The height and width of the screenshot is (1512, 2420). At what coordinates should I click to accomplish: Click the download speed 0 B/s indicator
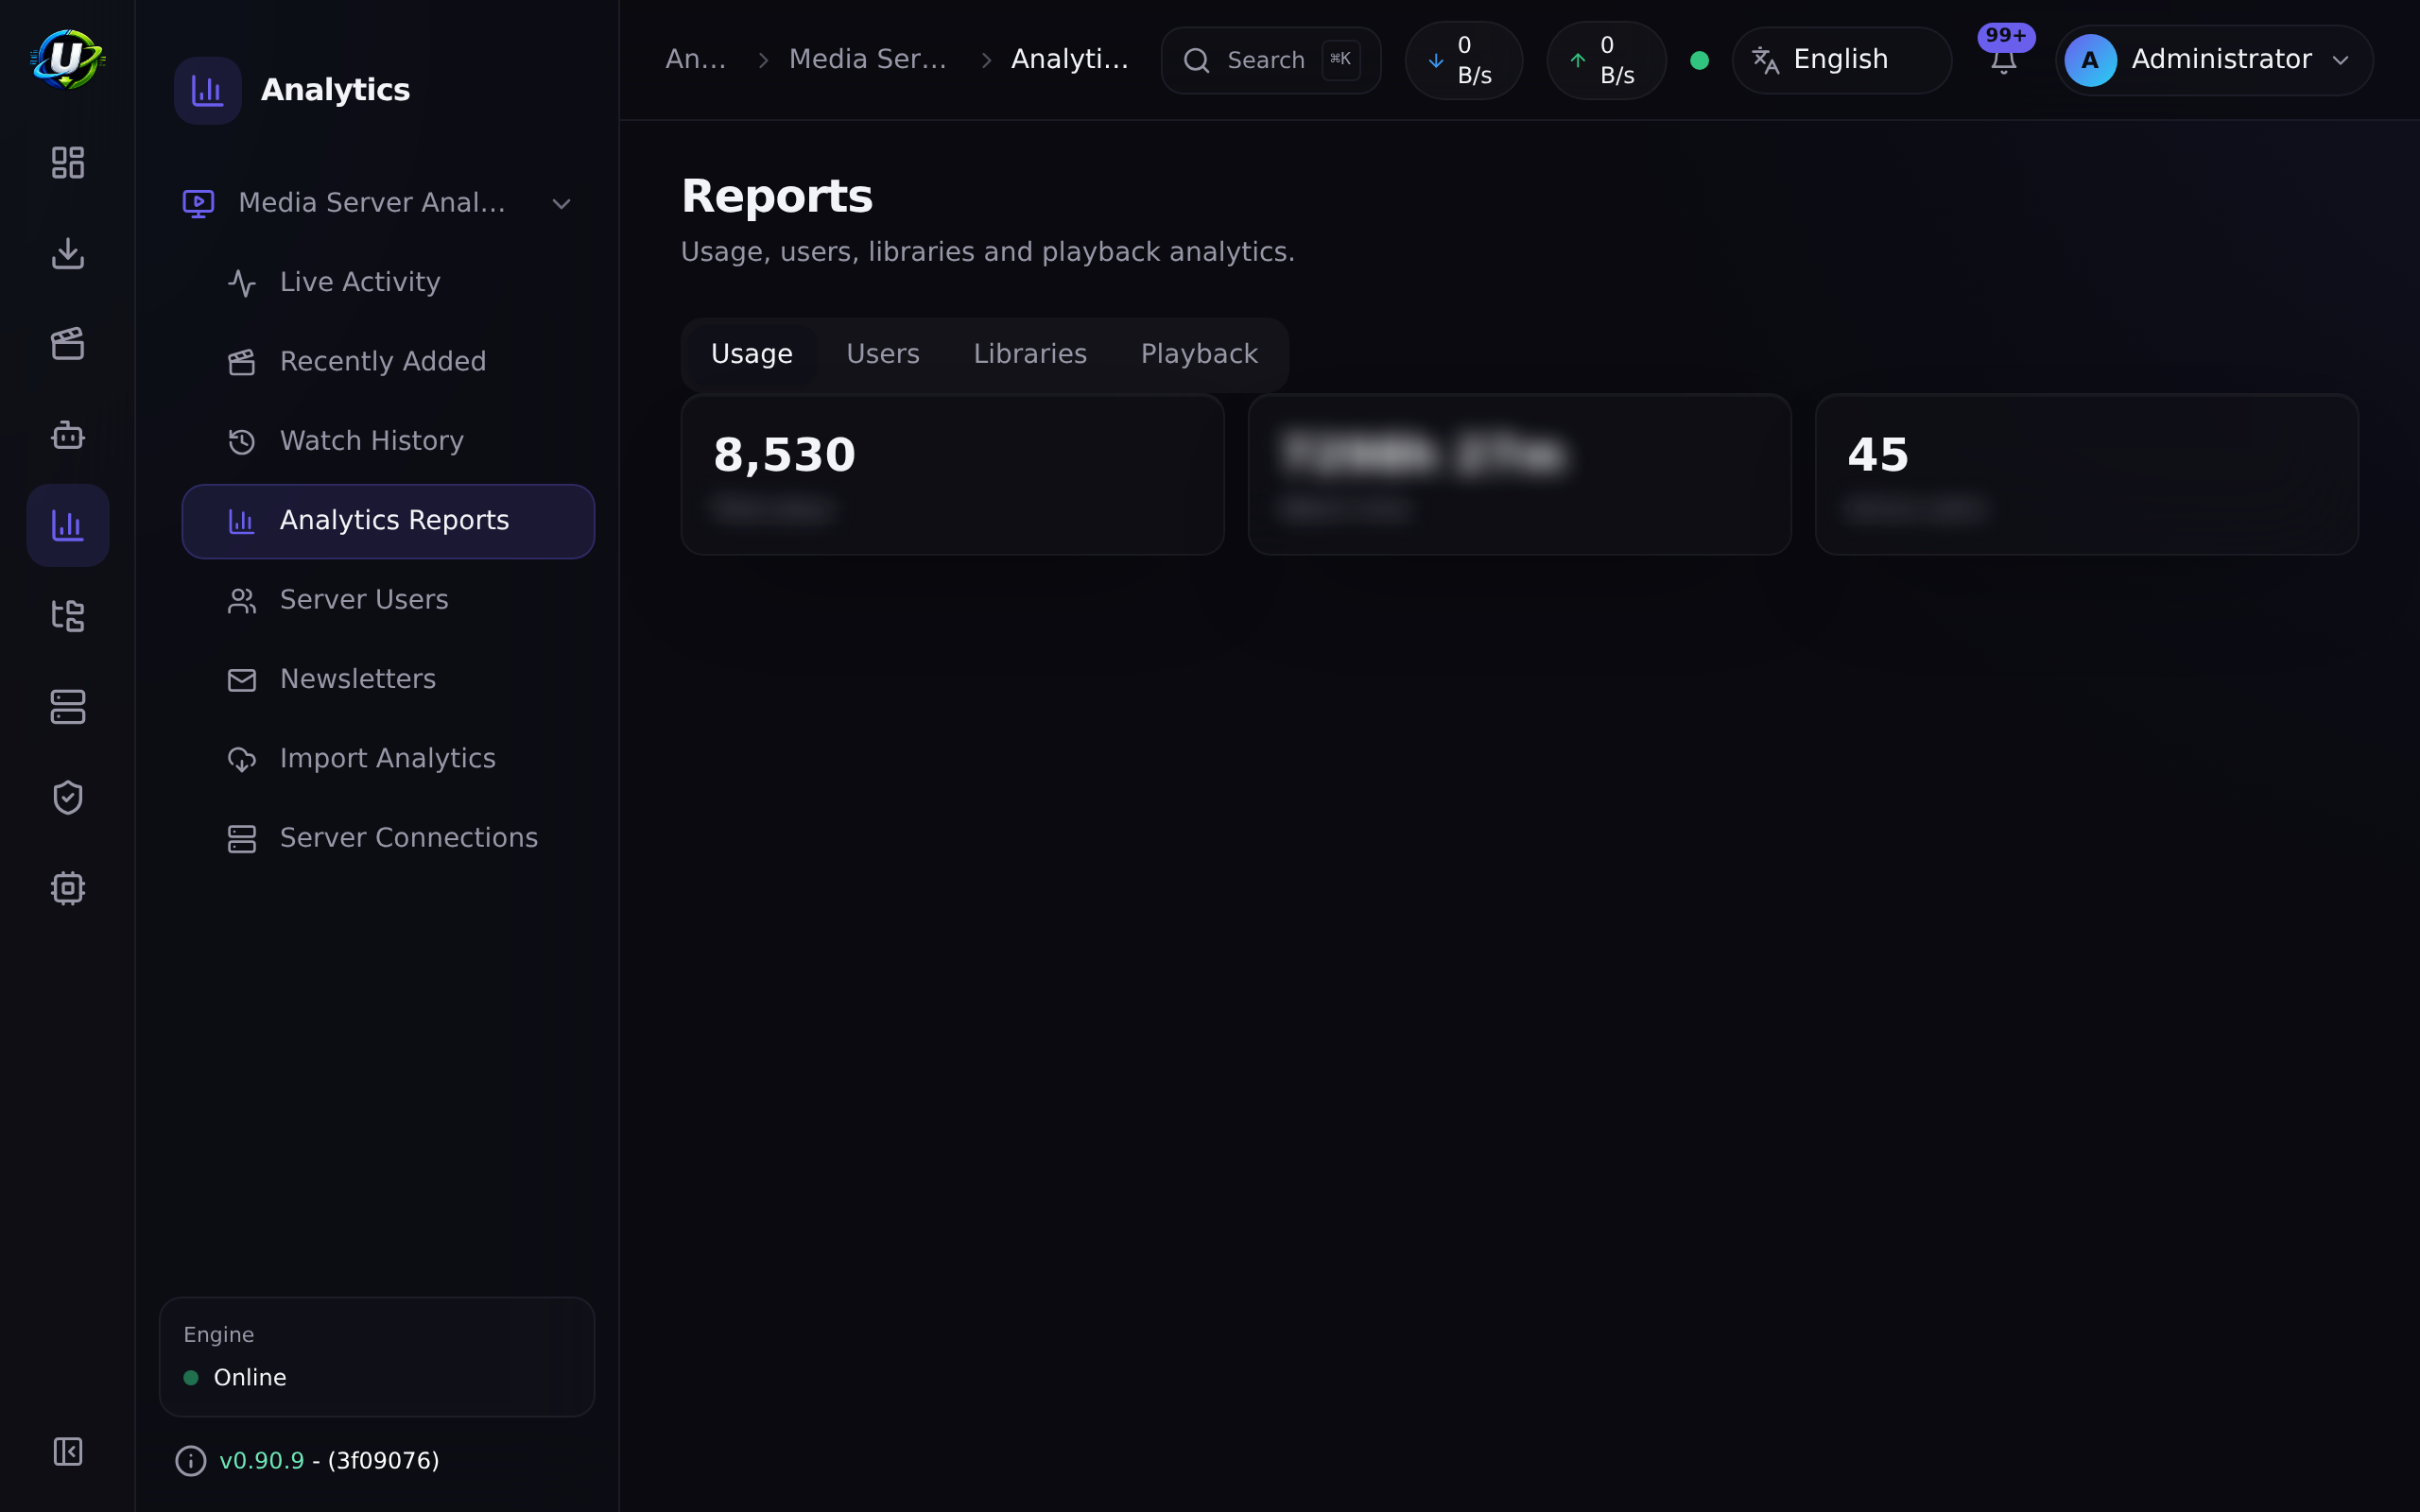tap(1464, 60)
